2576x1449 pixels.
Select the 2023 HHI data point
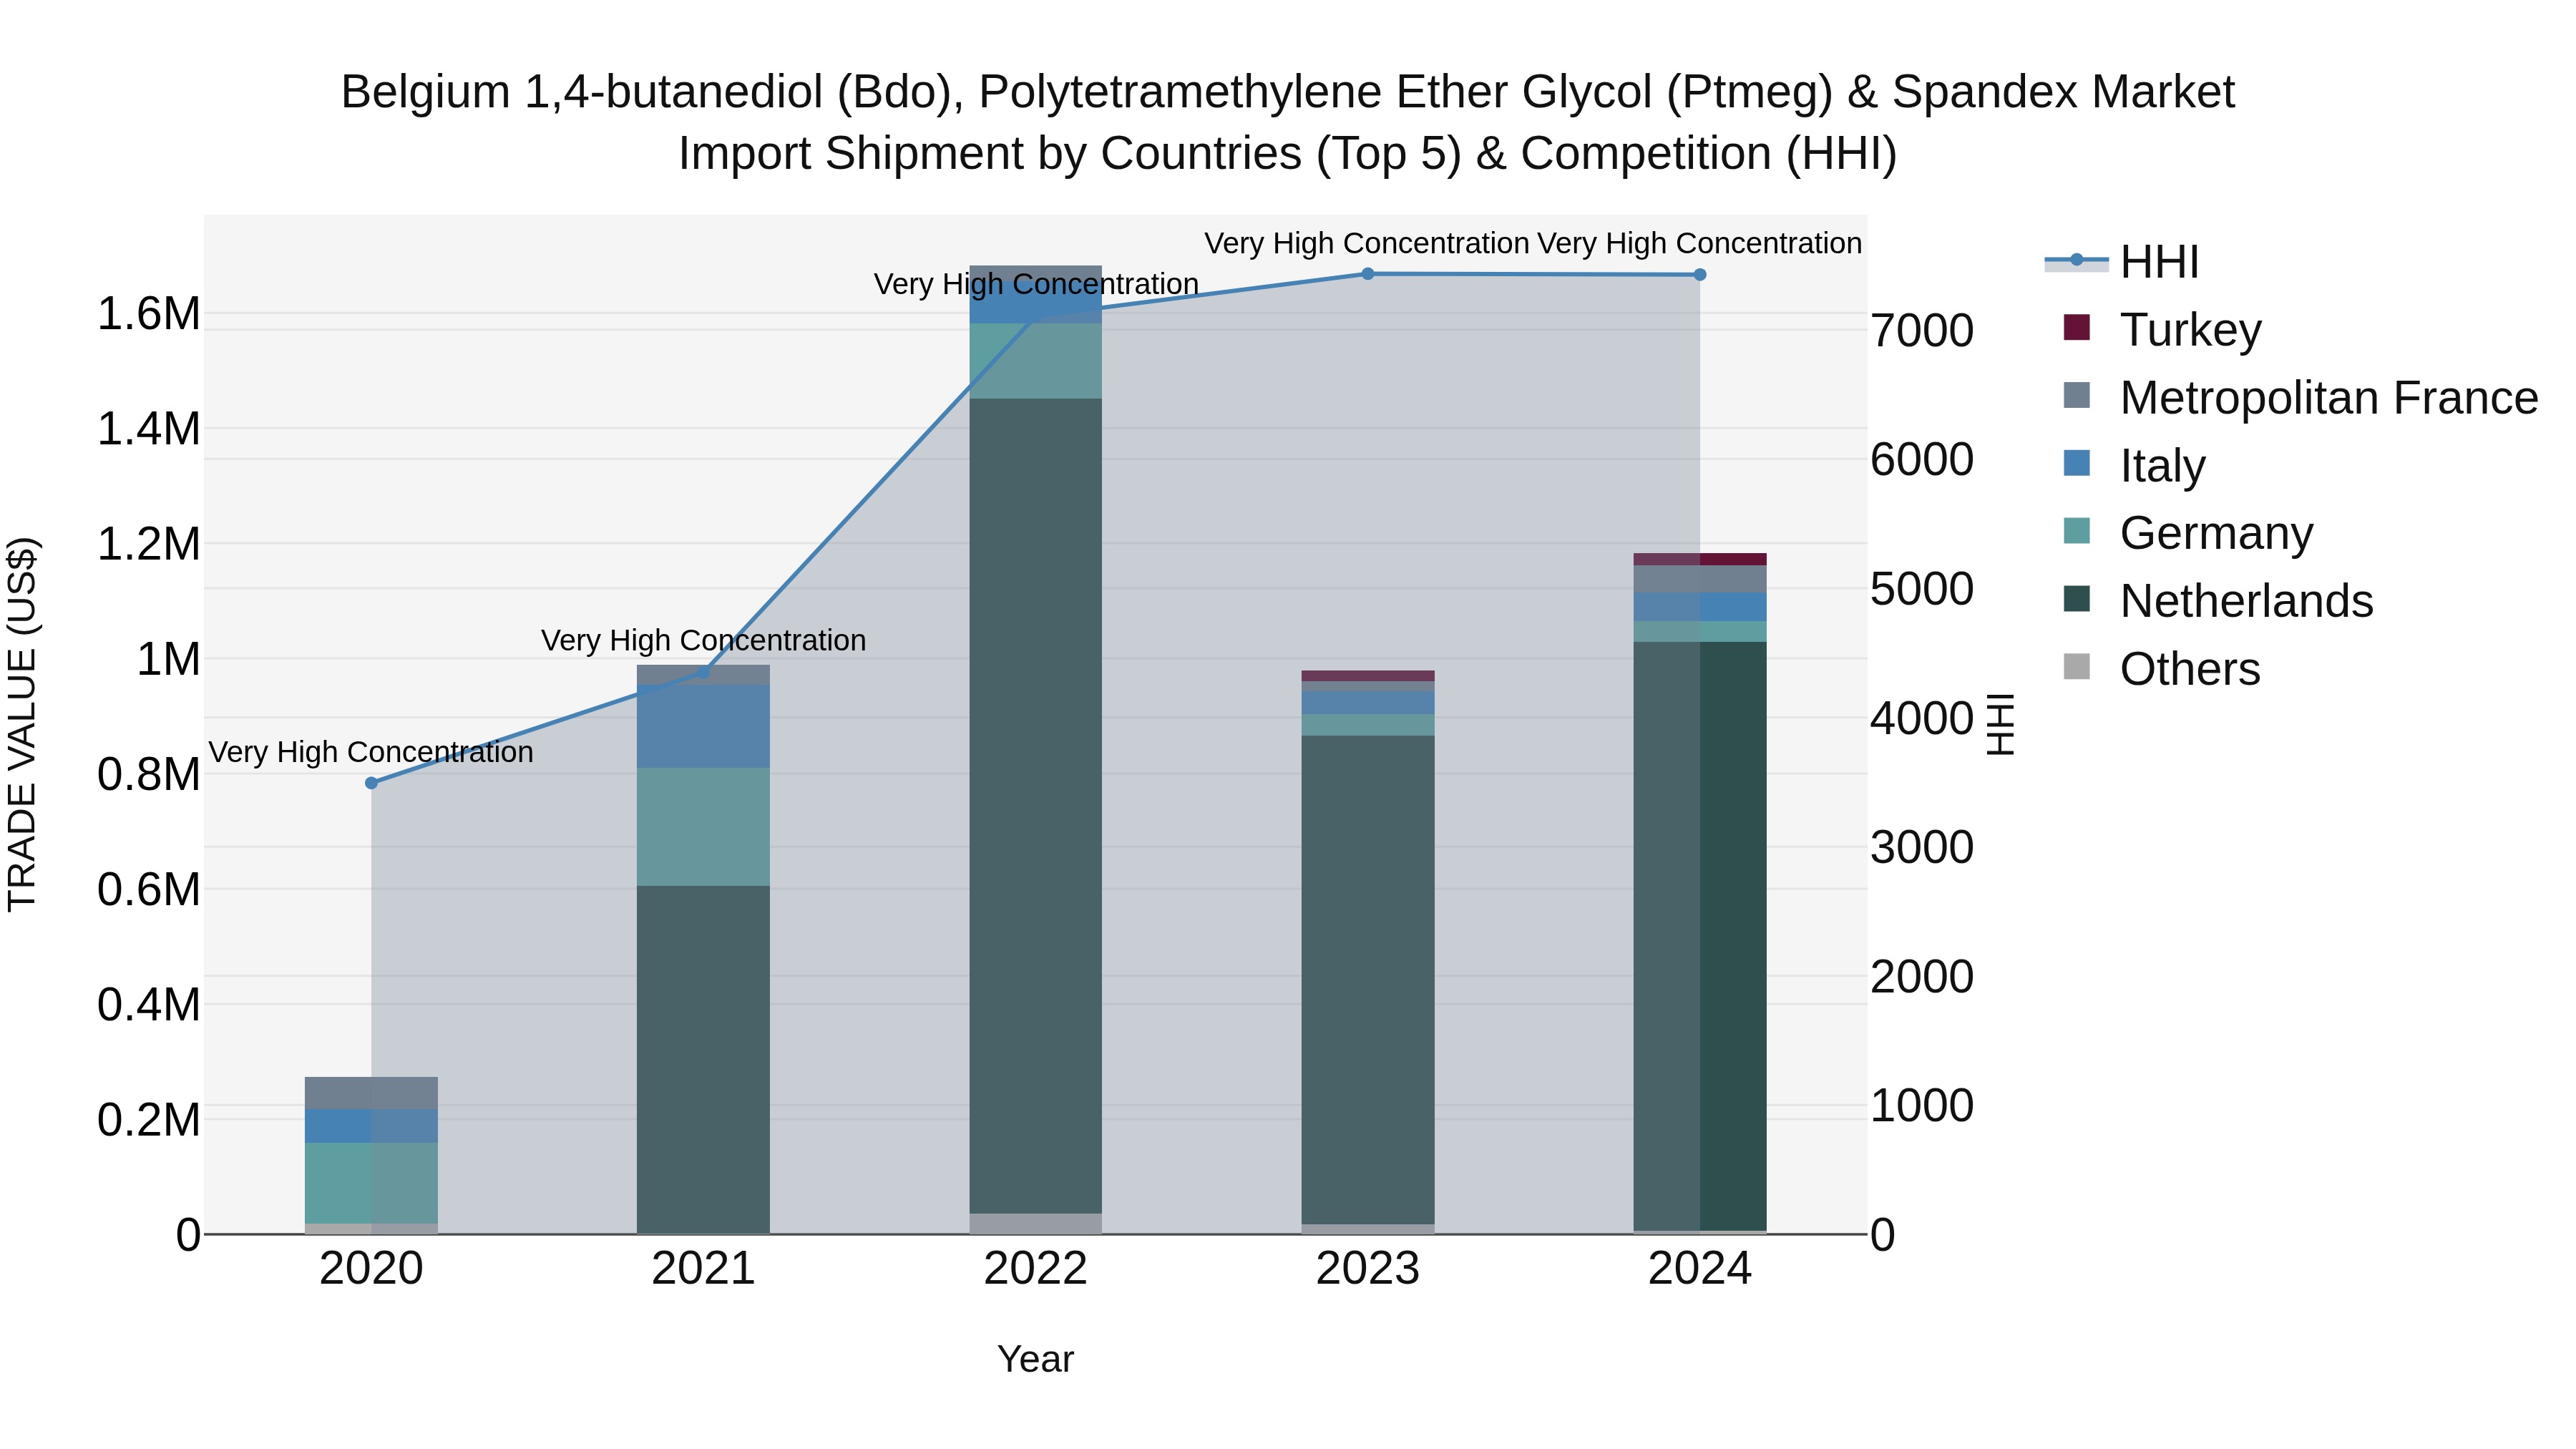(x=1368, y=274)
